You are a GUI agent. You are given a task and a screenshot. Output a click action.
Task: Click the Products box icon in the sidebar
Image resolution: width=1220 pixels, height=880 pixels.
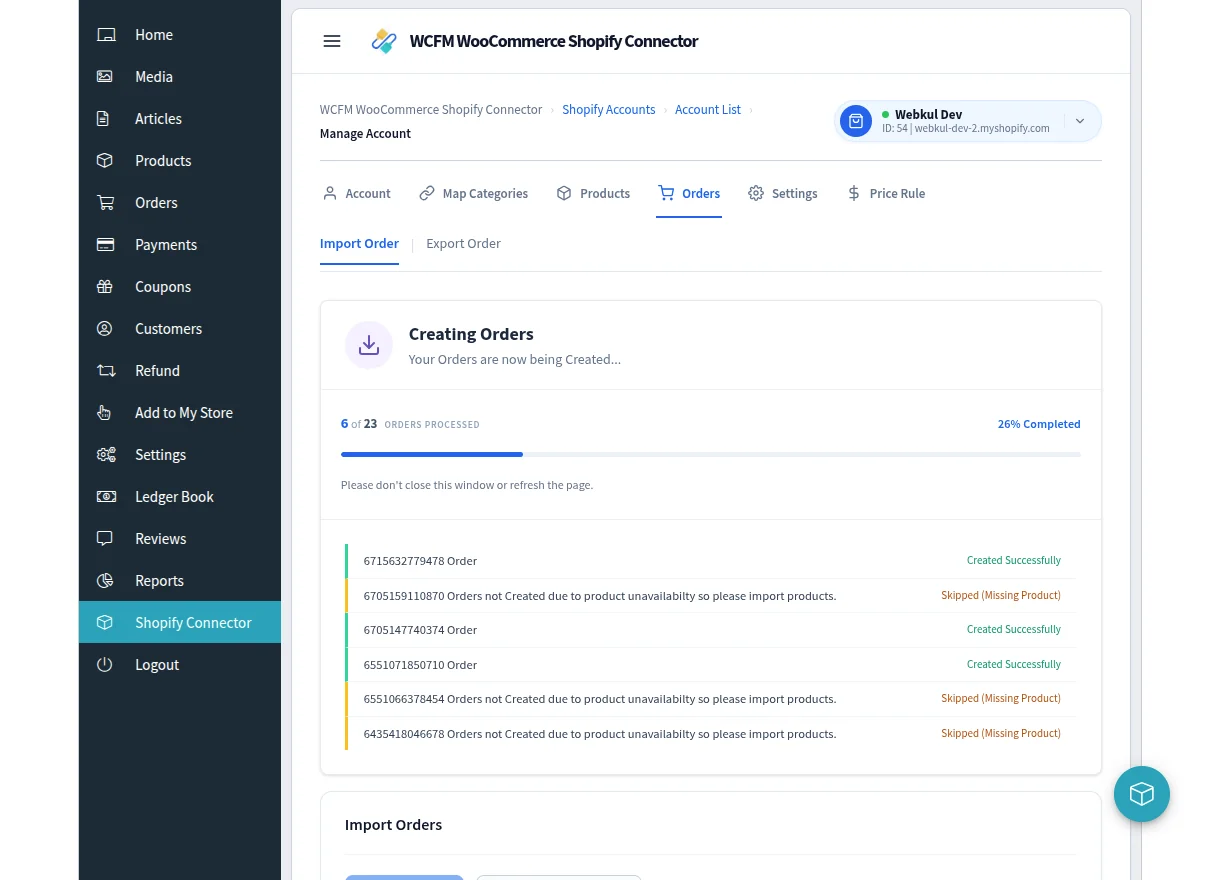105,161
